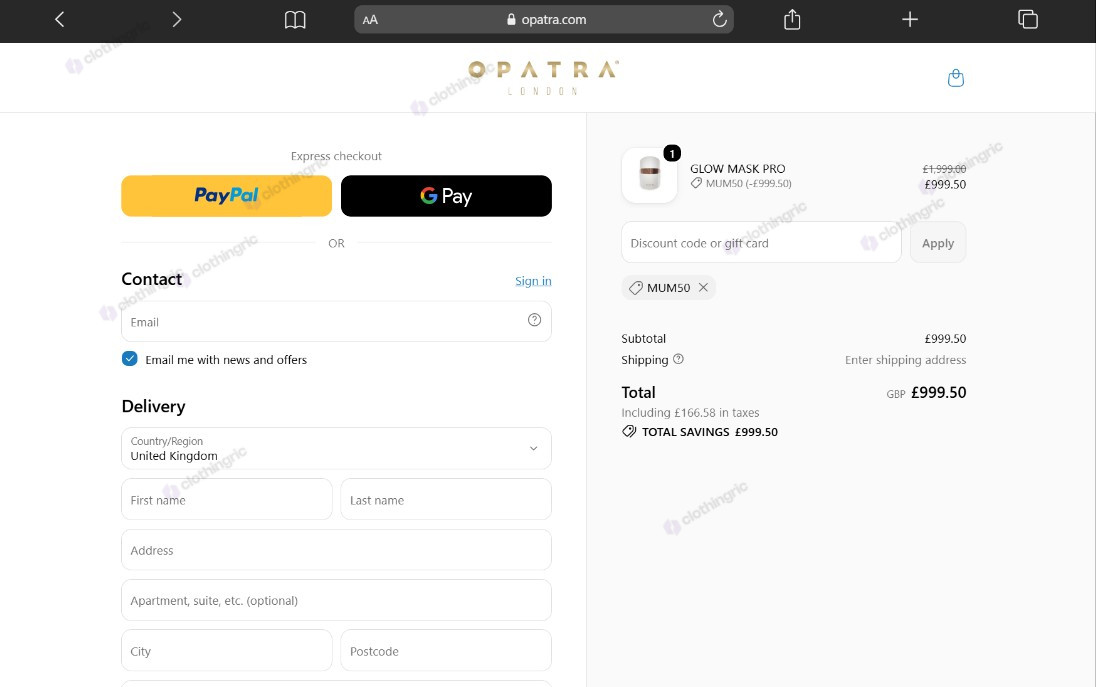
Task: Click the Address field
Action: click(336, 550)
